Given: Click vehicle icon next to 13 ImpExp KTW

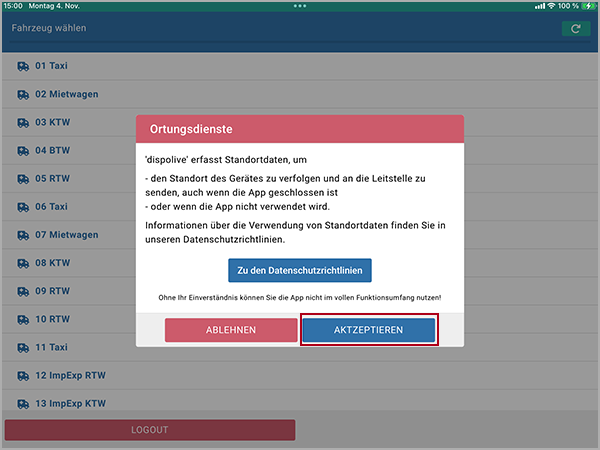Looking at the screenshot, I should (23, 404).
